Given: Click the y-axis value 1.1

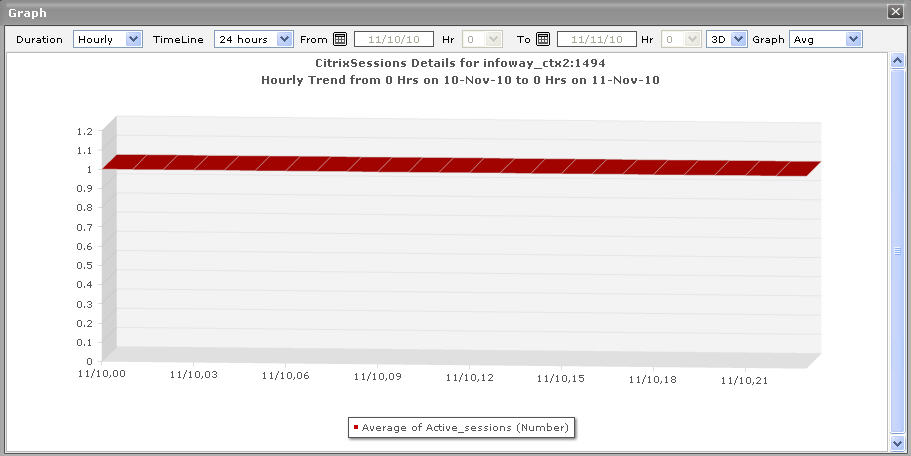Looking at the screenshot, I should coord(84,150).
